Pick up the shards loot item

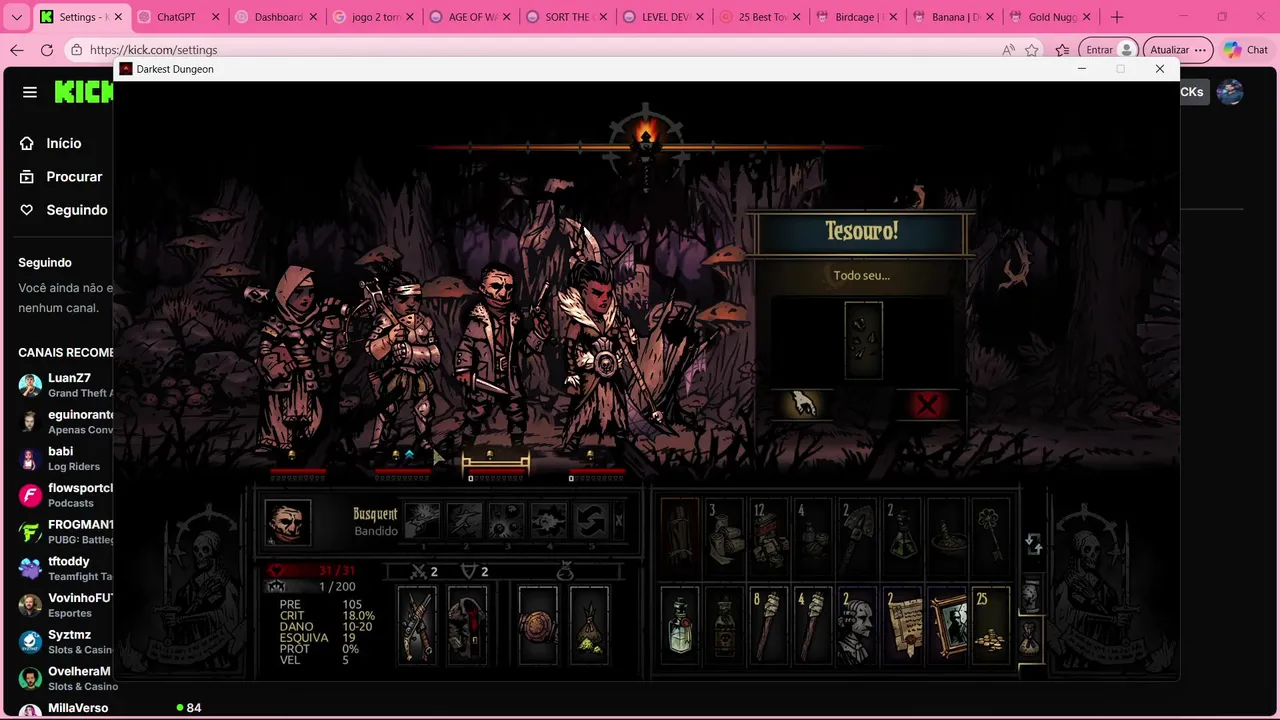click(863, 341)
